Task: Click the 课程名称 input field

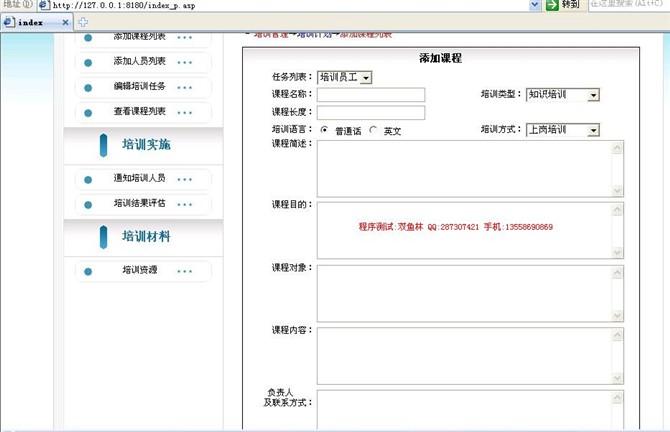Action: pos(371,95)
